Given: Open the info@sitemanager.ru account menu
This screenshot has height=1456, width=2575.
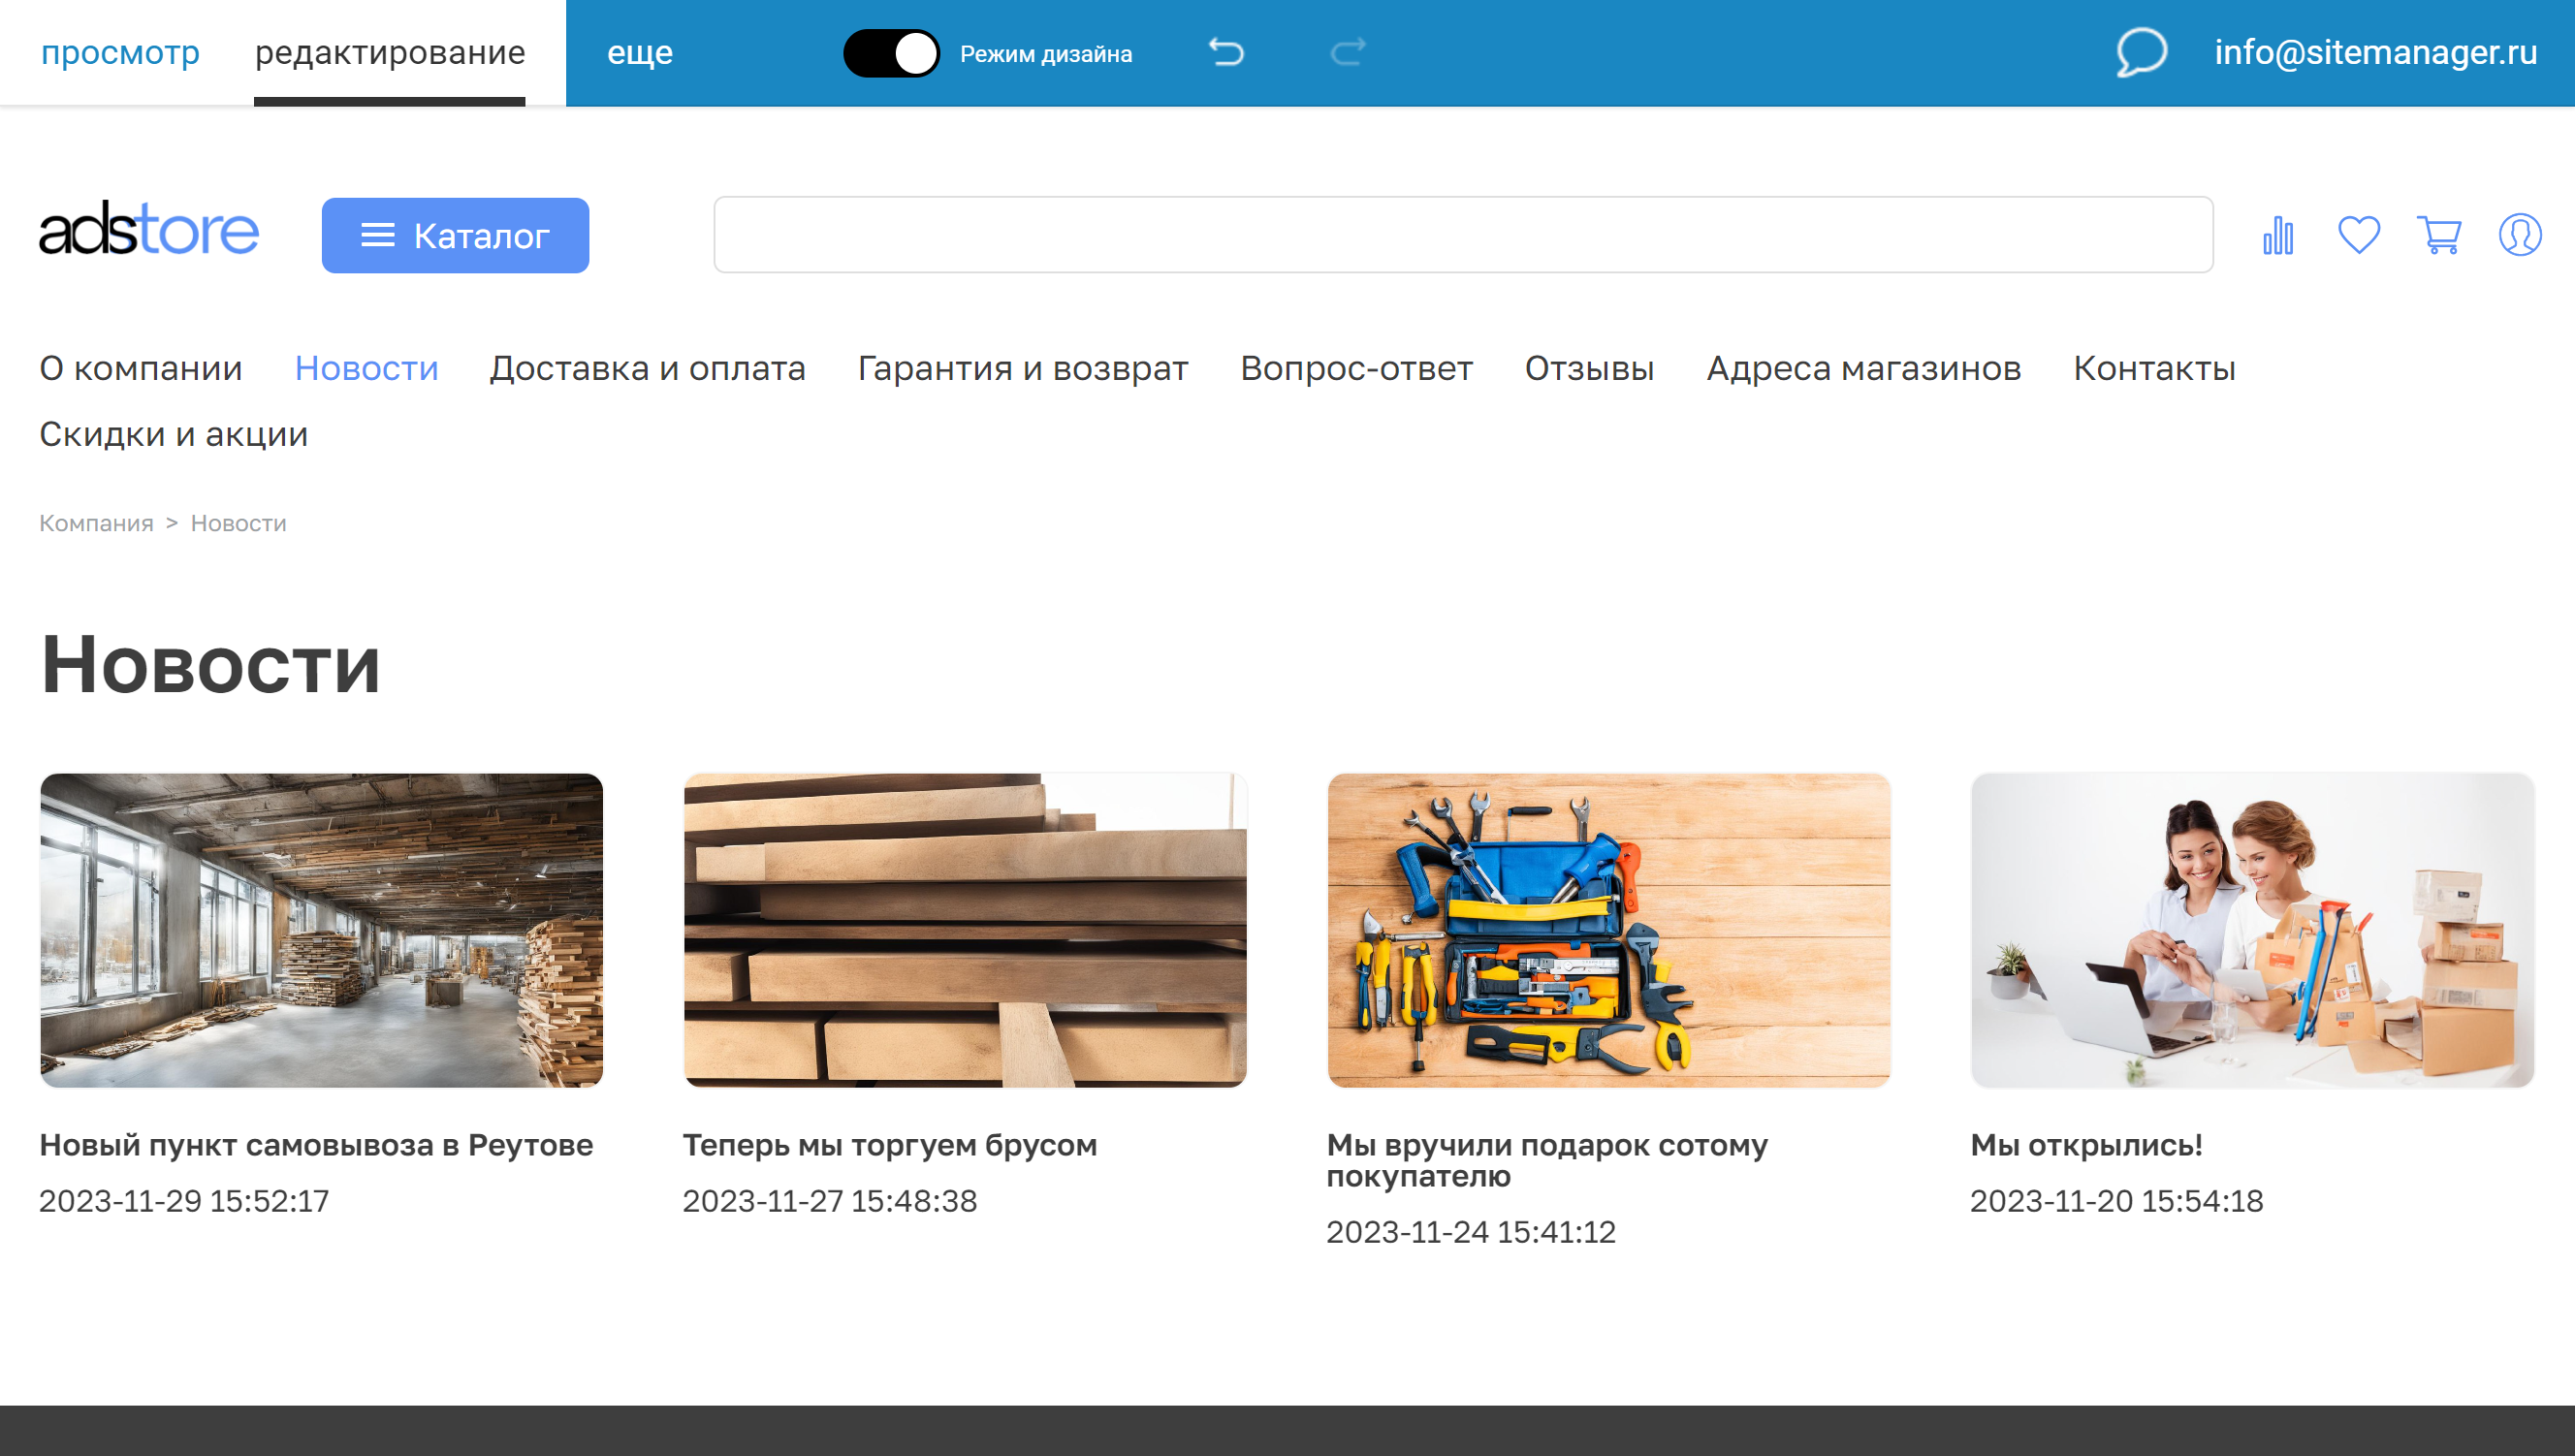Looking at the screenshot, I should pyautogui.click(x=2375, y=52).
